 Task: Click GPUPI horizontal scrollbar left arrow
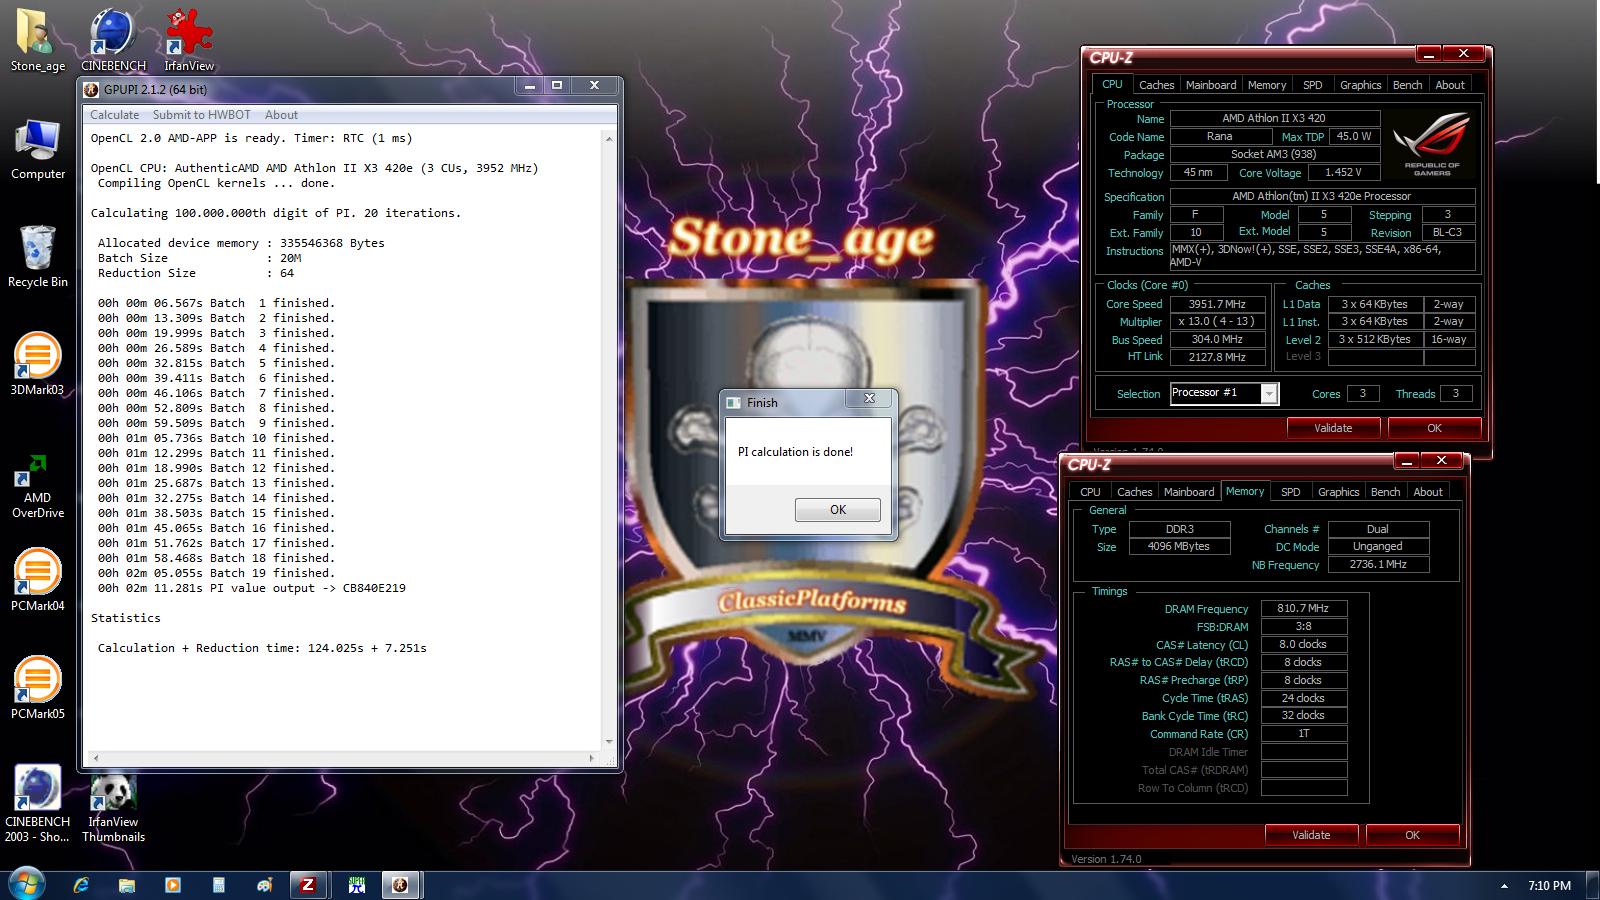[x=95, y=759]
